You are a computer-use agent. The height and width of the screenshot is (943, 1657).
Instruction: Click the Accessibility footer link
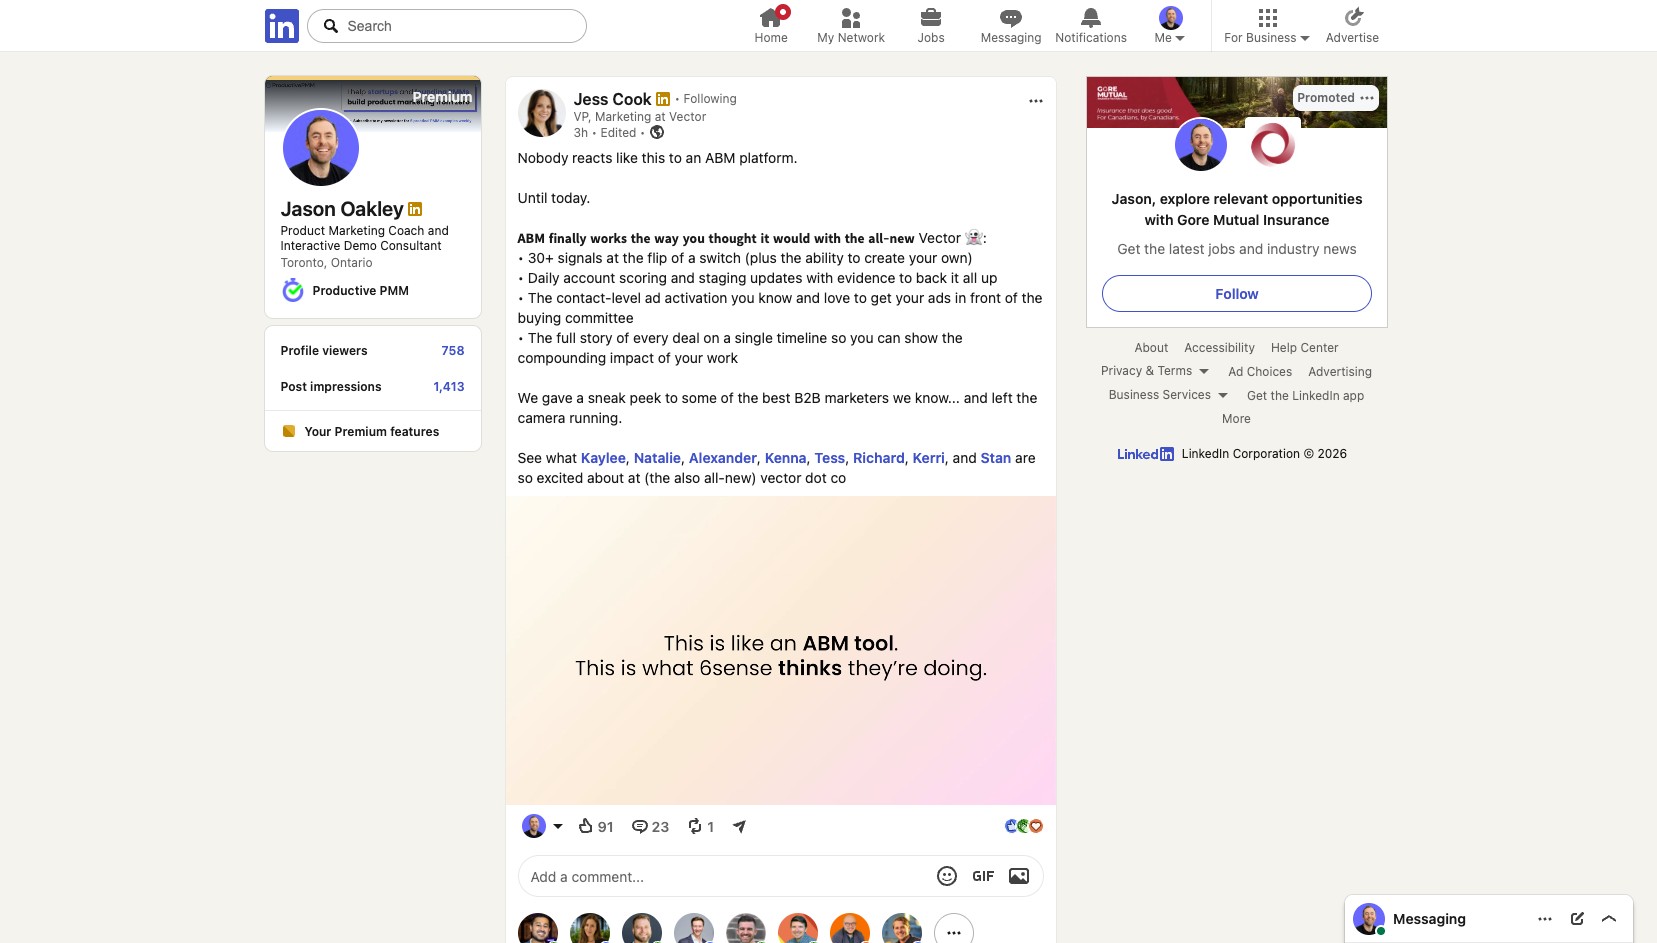(x=1219, y=348)
